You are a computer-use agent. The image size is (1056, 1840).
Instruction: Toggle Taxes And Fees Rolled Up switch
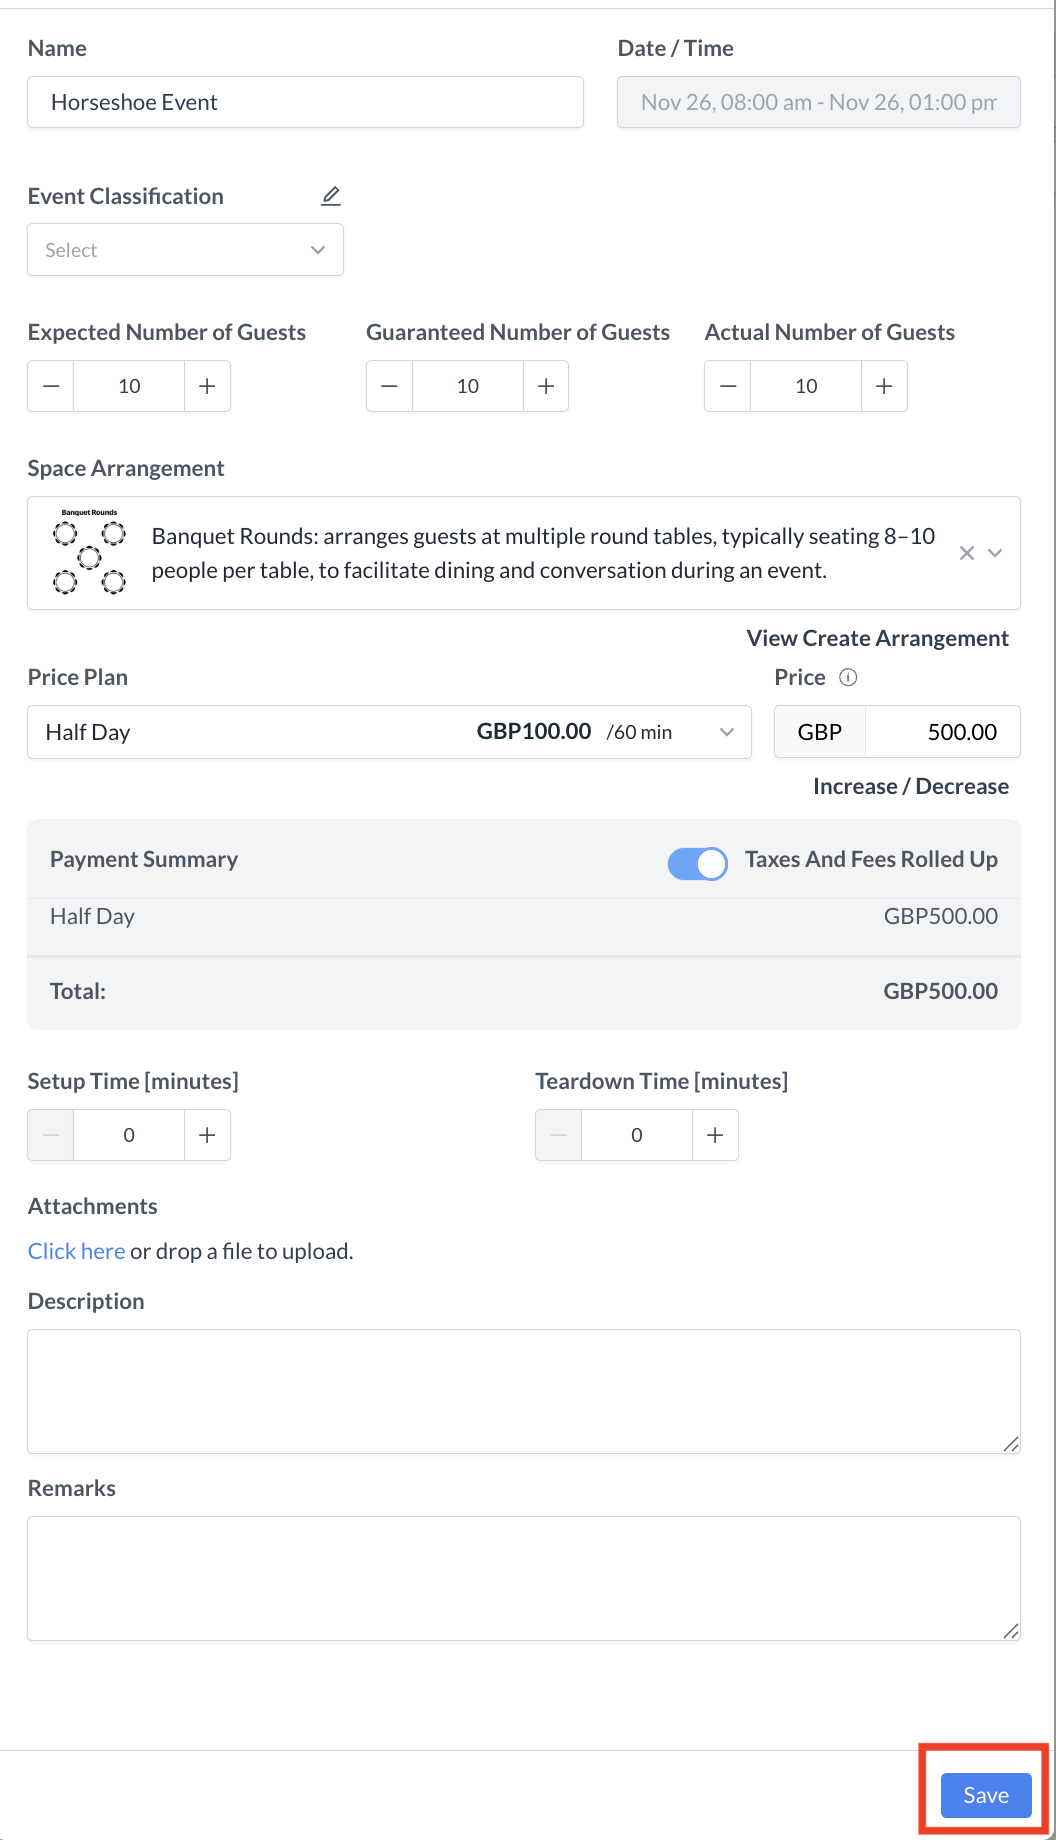click(x=698, y=863)
